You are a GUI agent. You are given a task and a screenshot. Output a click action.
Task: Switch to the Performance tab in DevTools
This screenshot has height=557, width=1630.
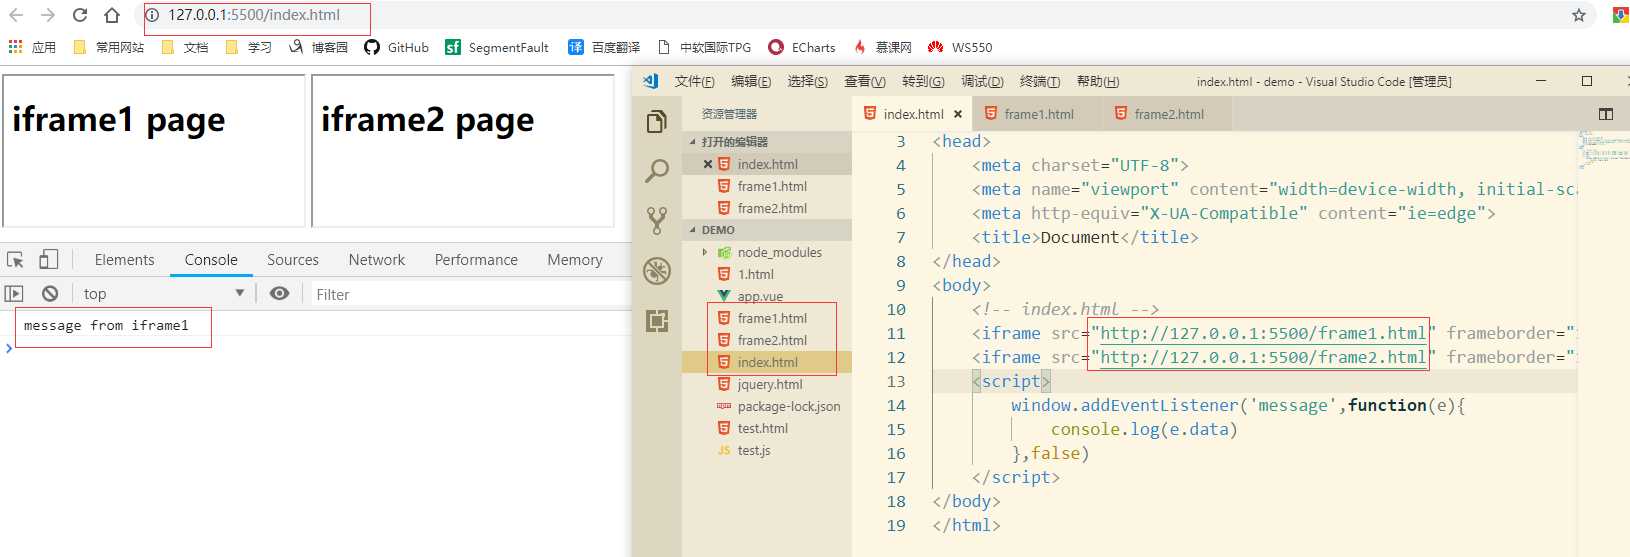click(x=476, y=260)
